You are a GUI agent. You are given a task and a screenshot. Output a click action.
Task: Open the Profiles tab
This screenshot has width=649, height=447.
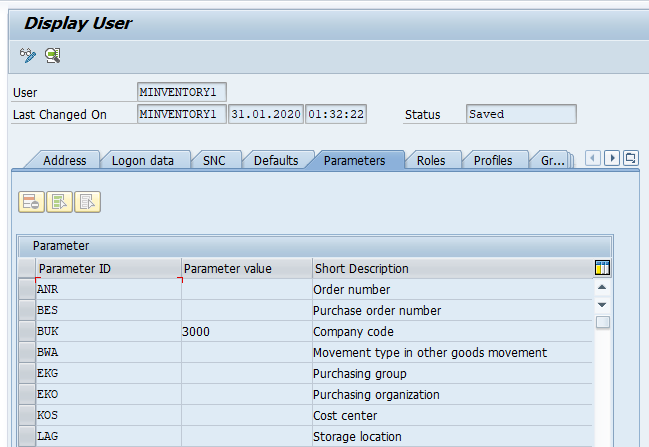493,160
